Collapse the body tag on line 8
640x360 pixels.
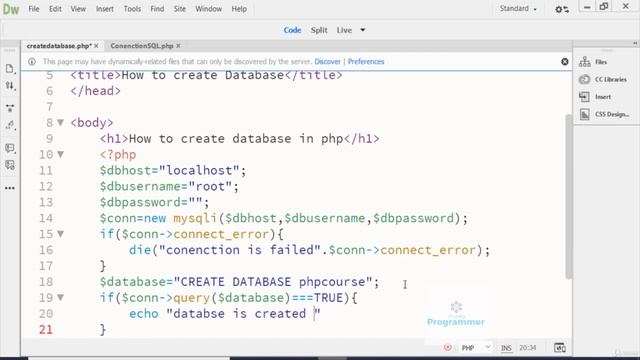click(x=60, y=122)
